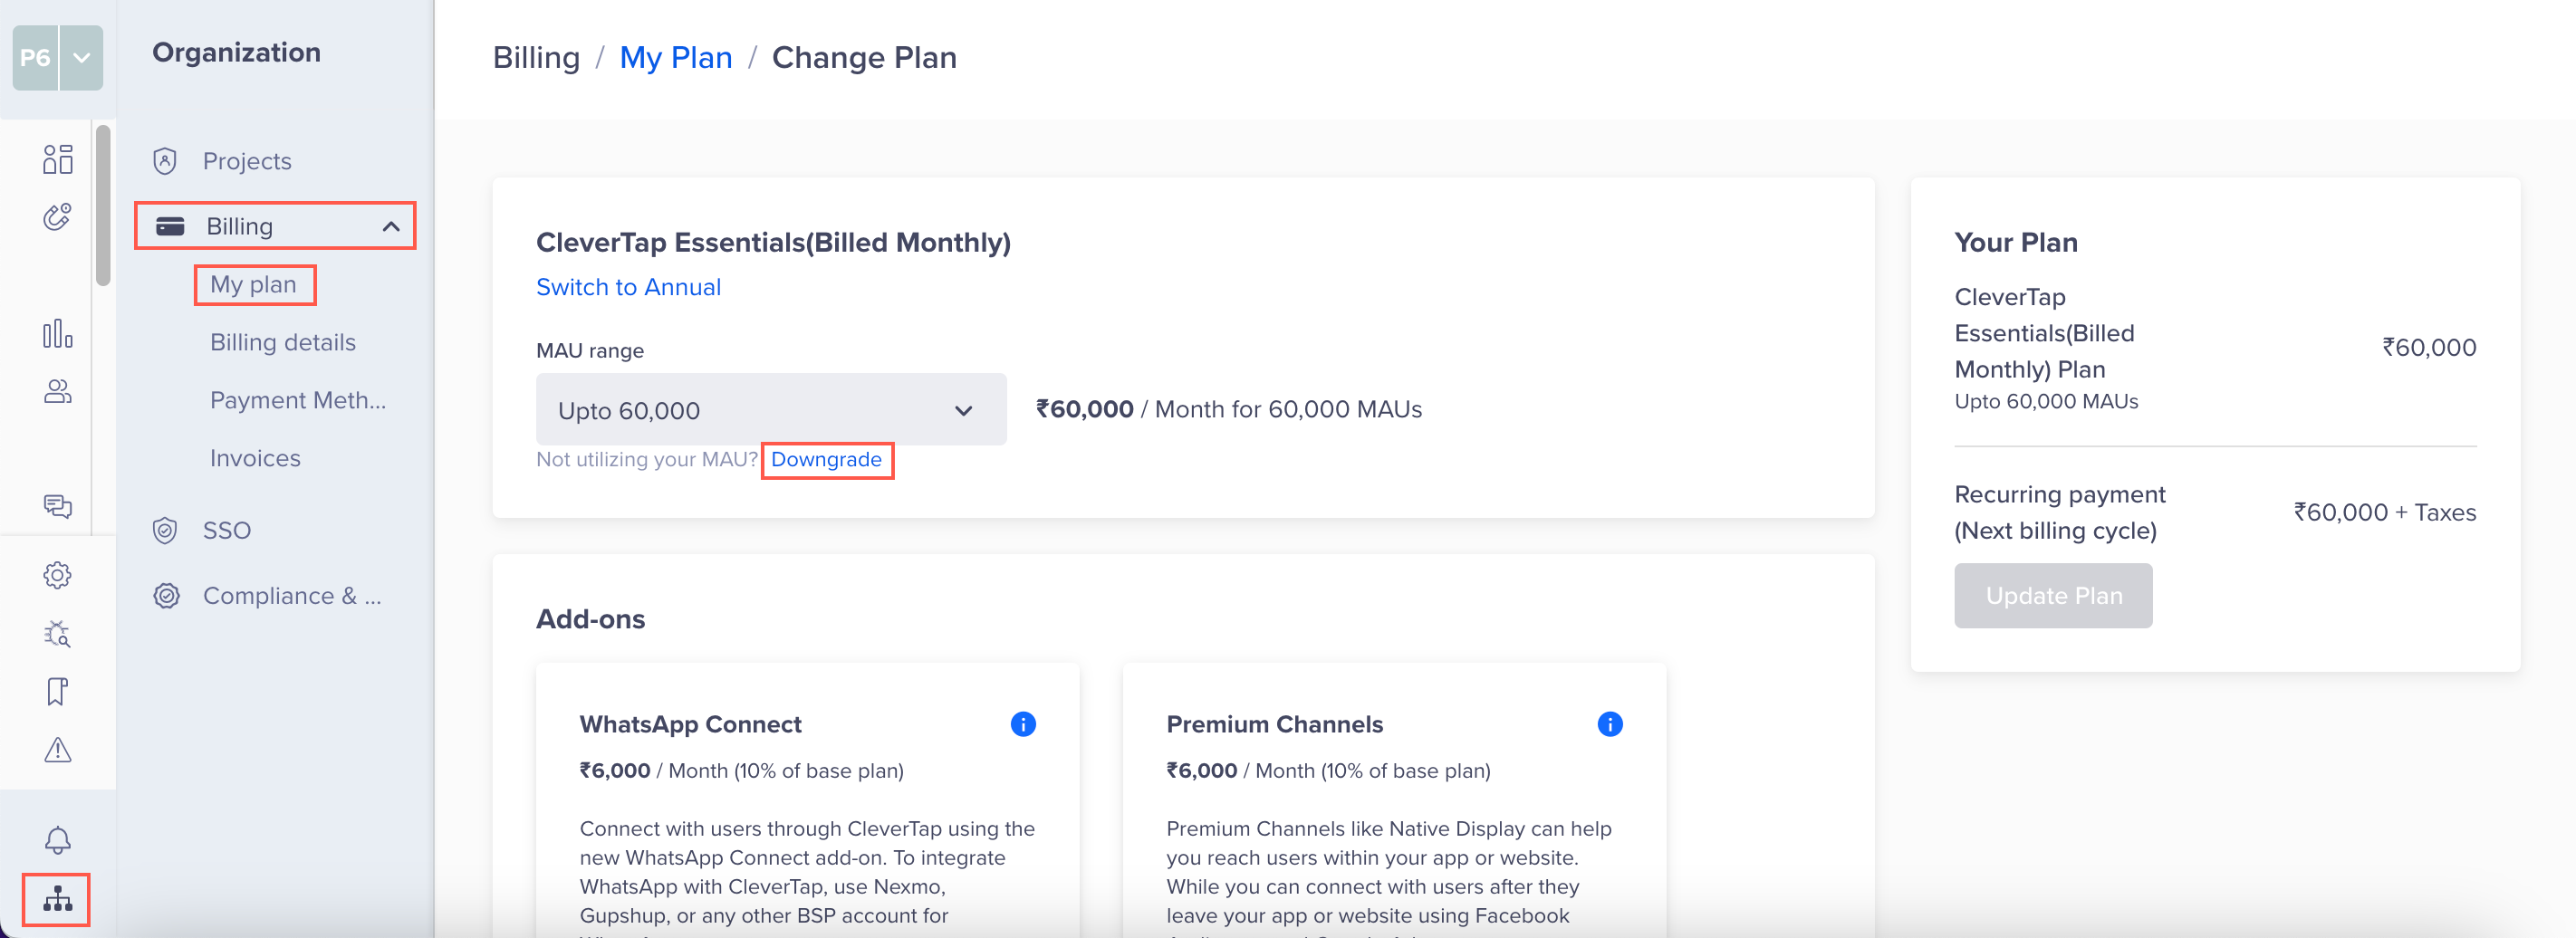Go to My plan submenu item

point(253,285)
